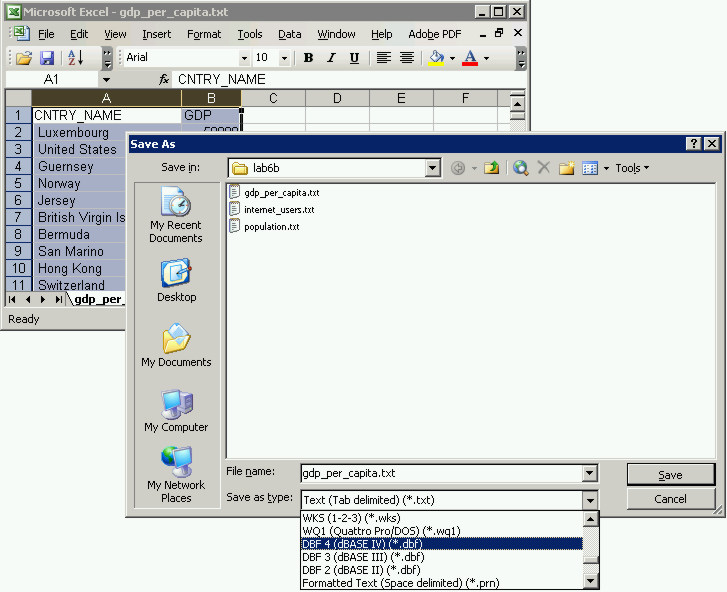Create a new folder in Save As dialog
Viewport: 727px width, 592px height.
tap(566, 168)
